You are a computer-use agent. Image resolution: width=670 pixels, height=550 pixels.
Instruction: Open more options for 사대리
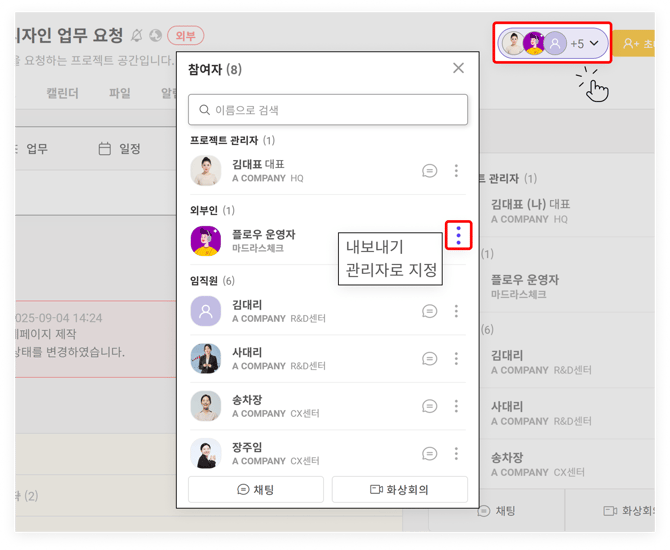pos(456,358)
